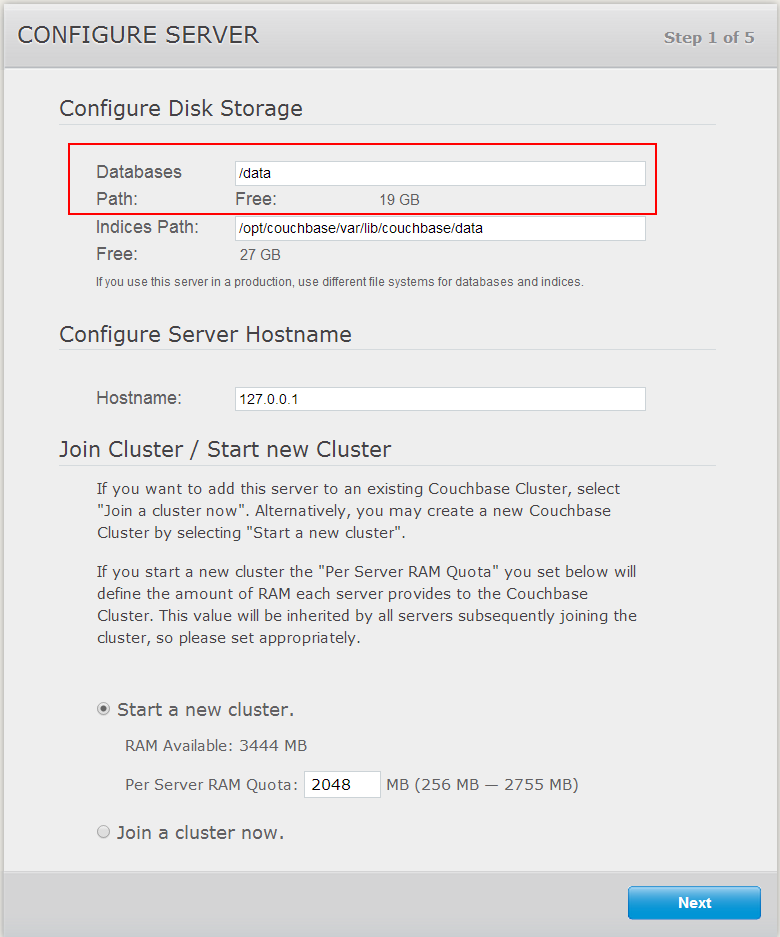Click the Configure Server title text
780x937 pixels.
tap(138, 35)
